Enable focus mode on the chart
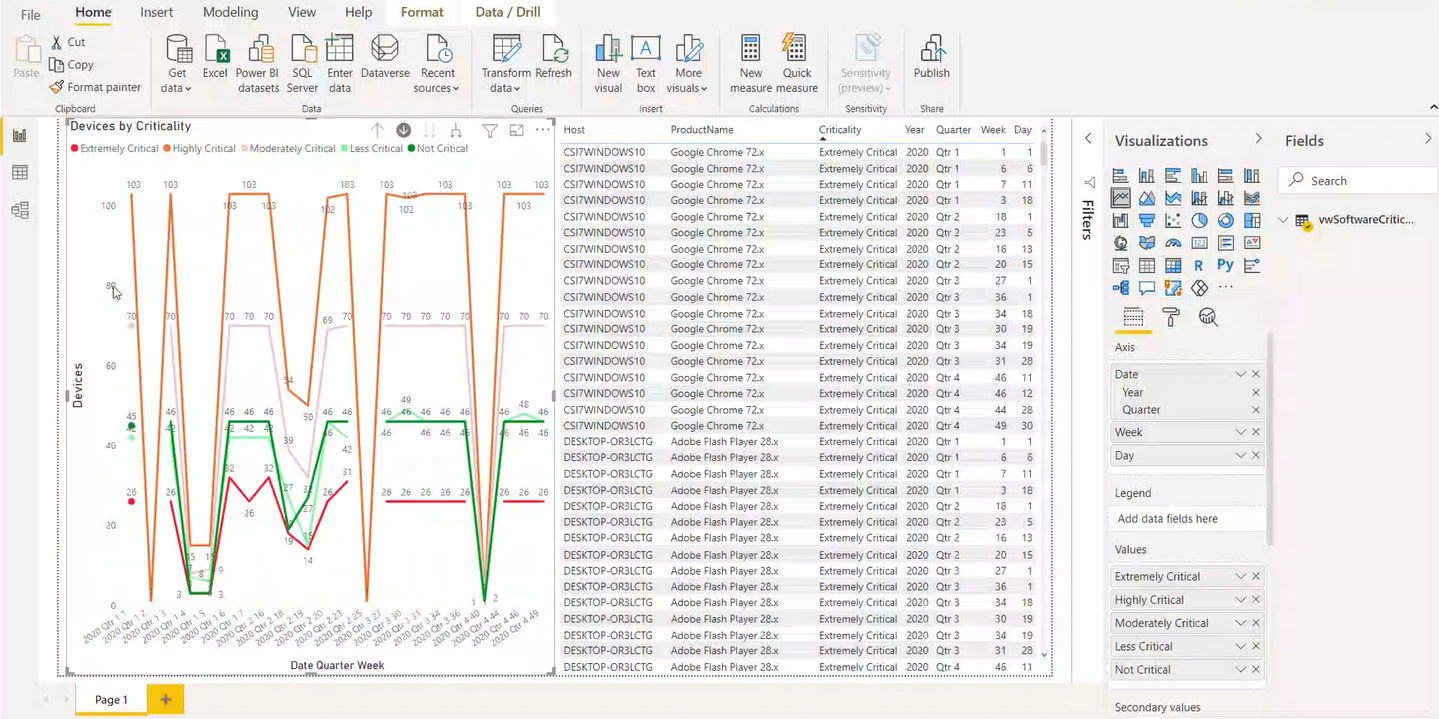The height and width of the screenshot is (719, 1439). tap(517, 130)
